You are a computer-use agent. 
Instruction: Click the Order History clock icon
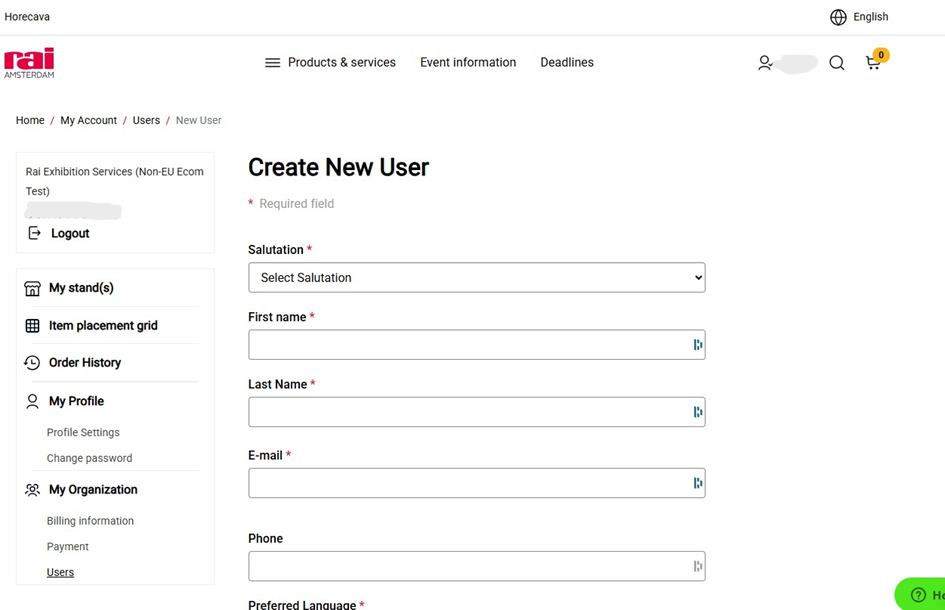(x=32, y=363)
